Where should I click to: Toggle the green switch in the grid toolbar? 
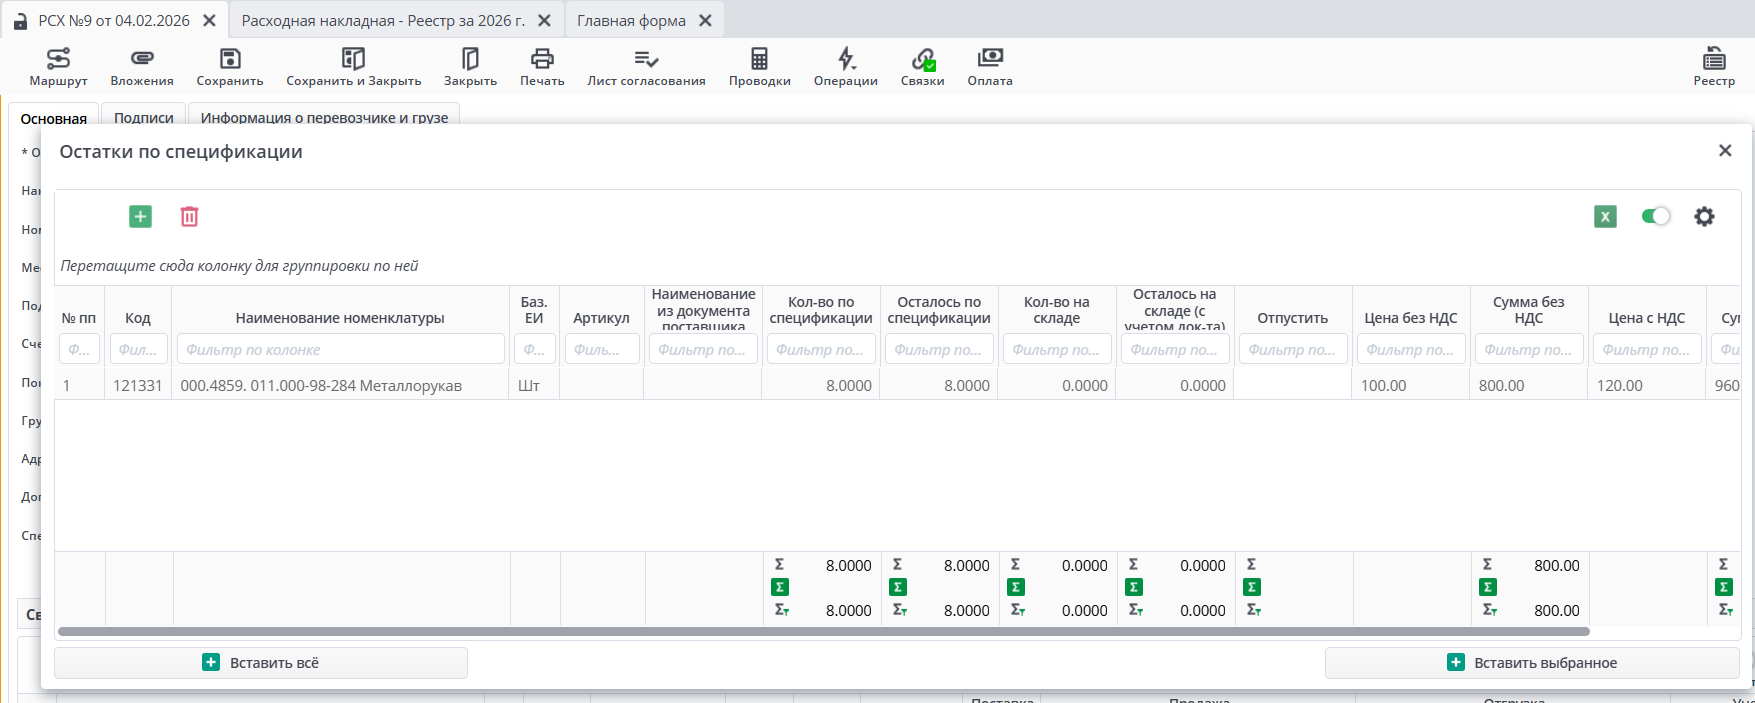[x=1655, y=216]
